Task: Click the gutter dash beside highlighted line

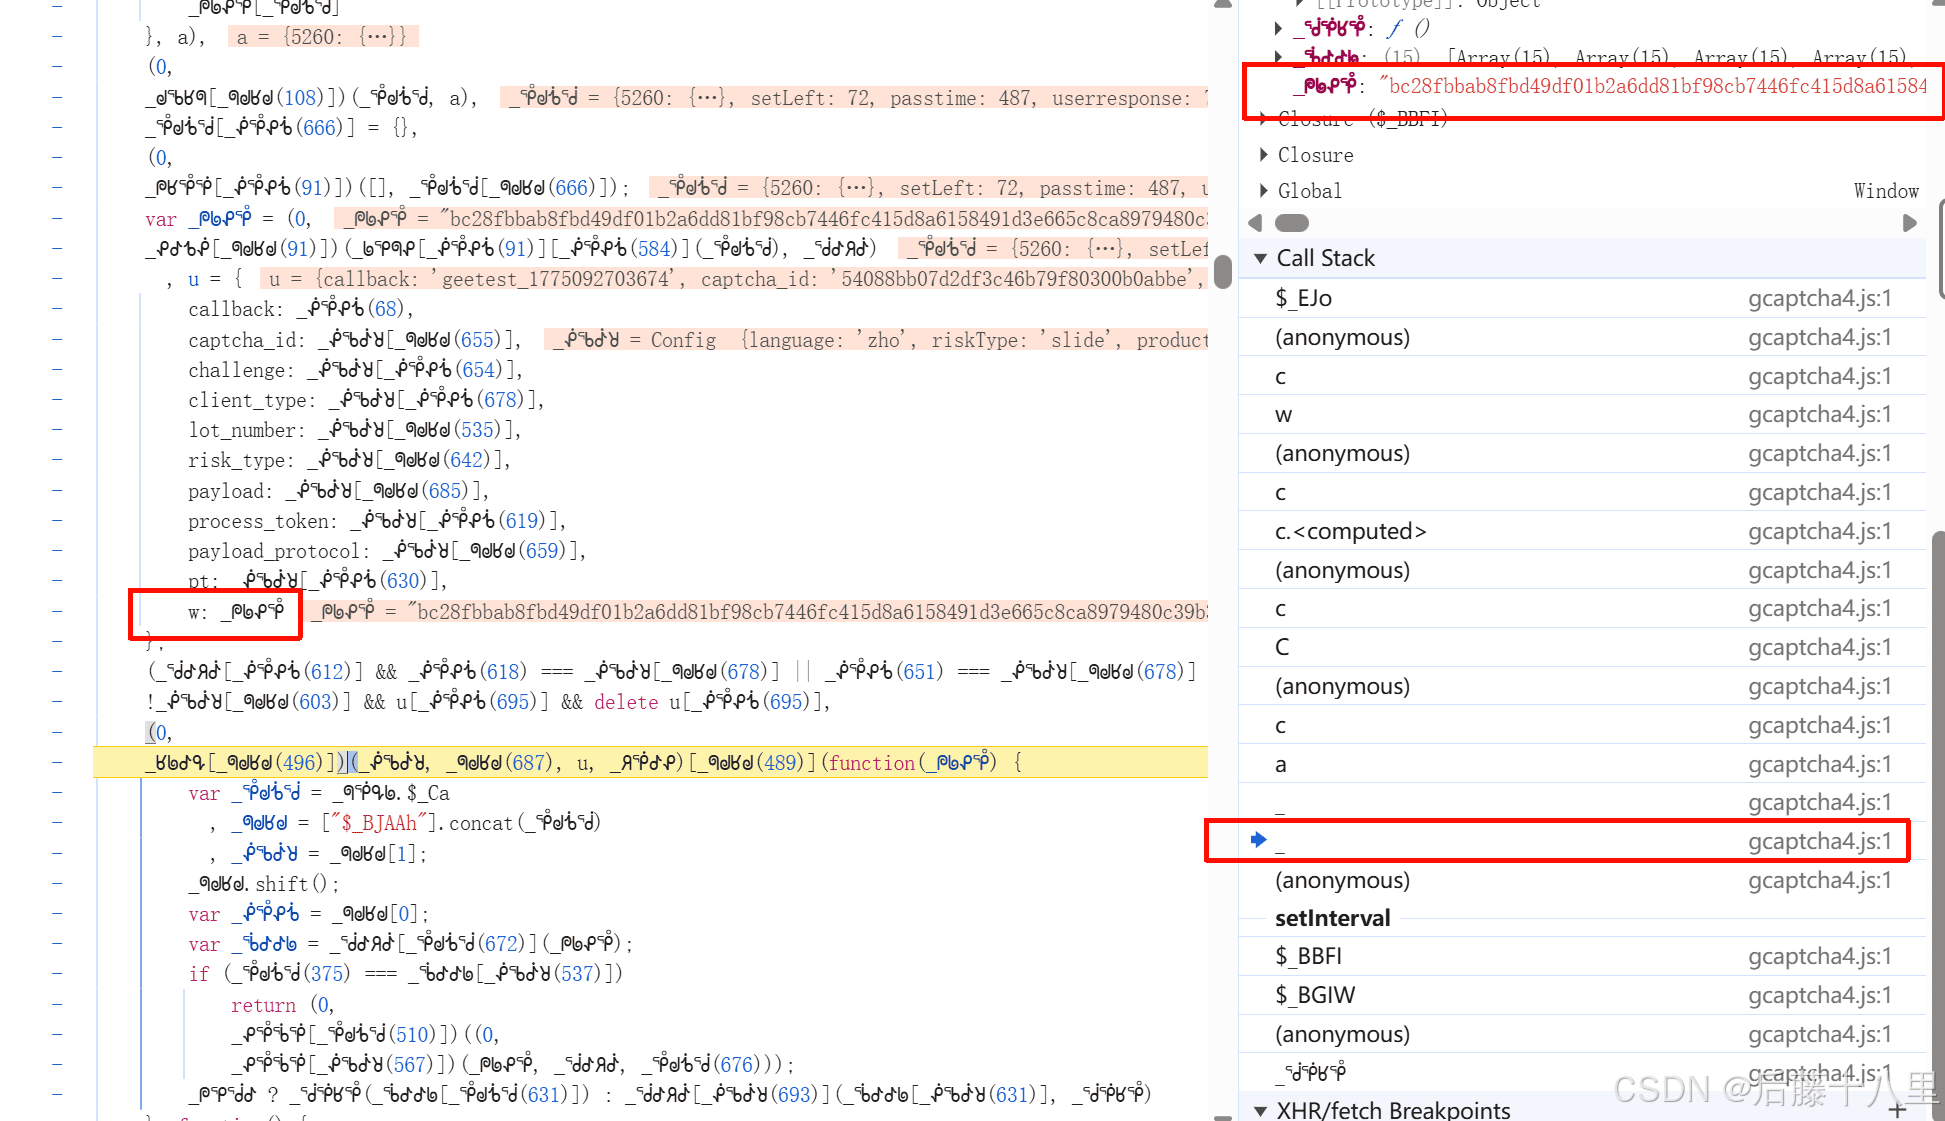Action: 57,762
